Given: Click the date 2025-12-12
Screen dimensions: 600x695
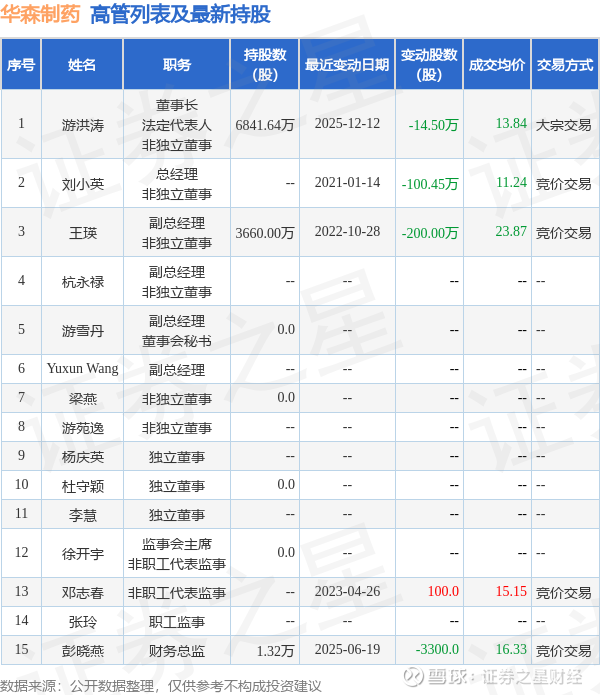Looking at the screenshot, I should (347, 123).
